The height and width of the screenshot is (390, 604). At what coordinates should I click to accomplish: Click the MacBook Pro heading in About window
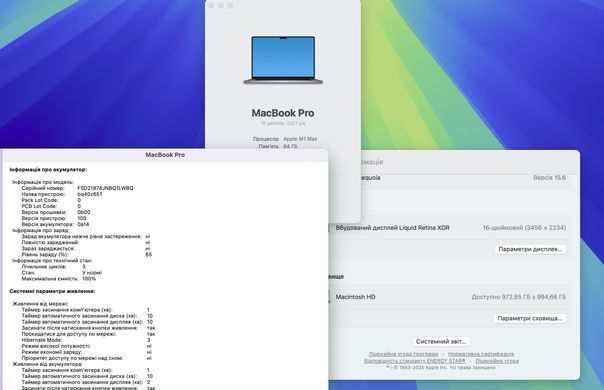pos(283,113)
